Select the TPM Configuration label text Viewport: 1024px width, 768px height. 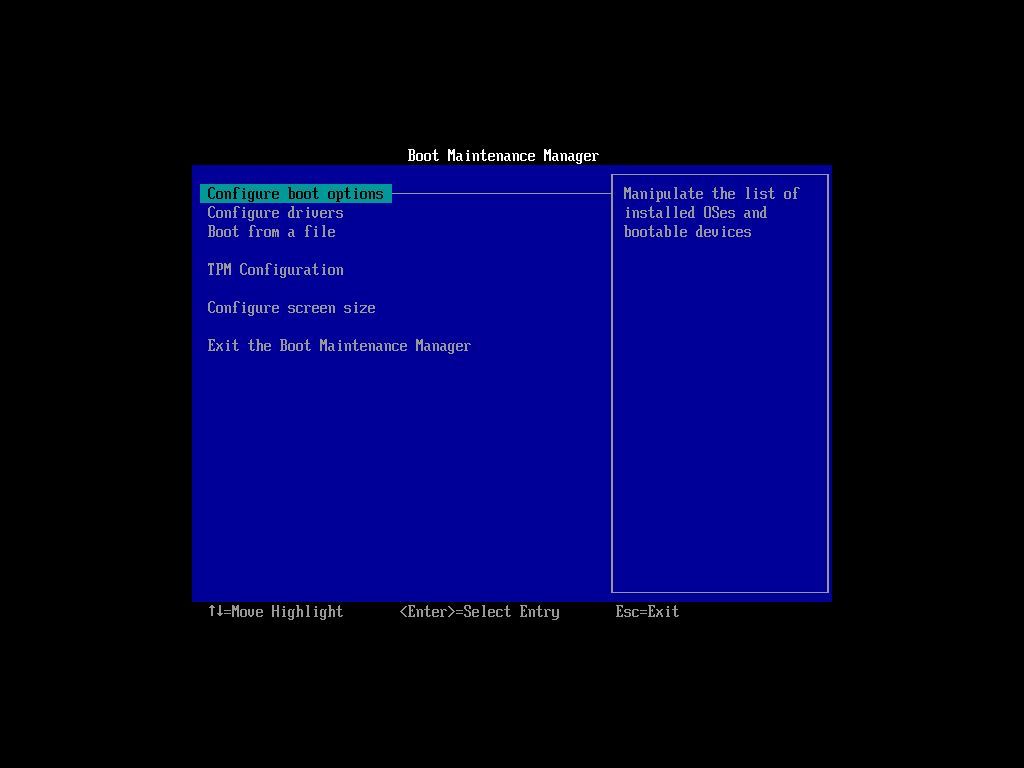(x=275, y=269)
